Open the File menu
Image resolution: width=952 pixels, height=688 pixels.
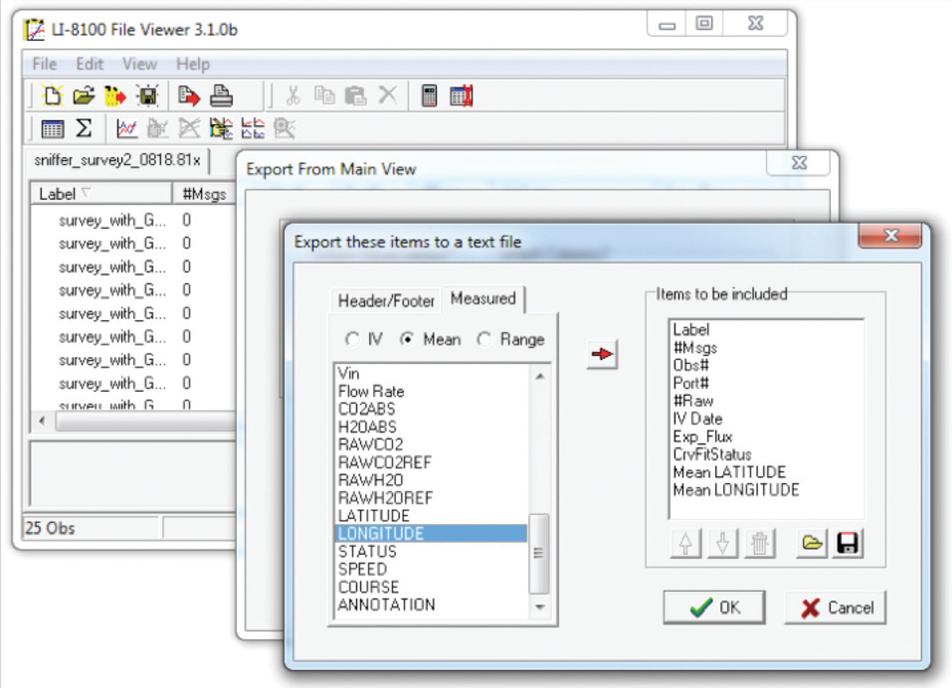44,64
